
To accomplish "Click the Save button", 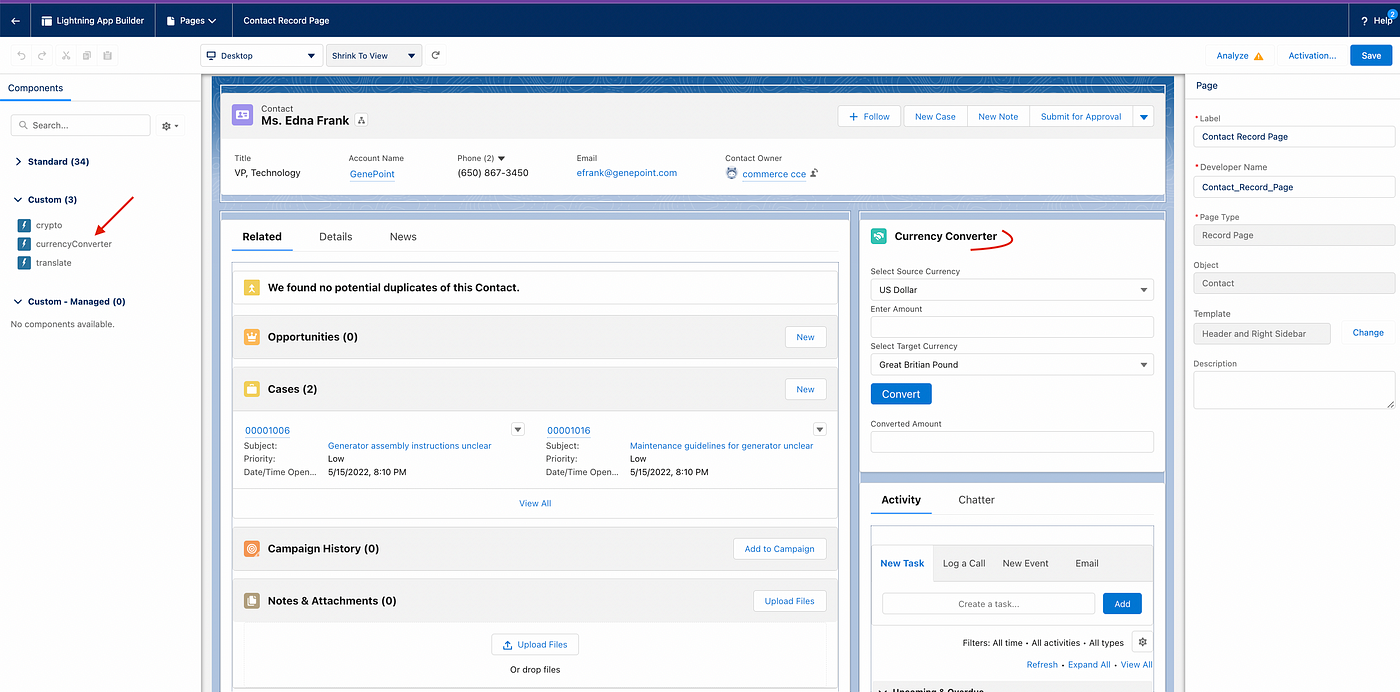I will pos(1371,56).
